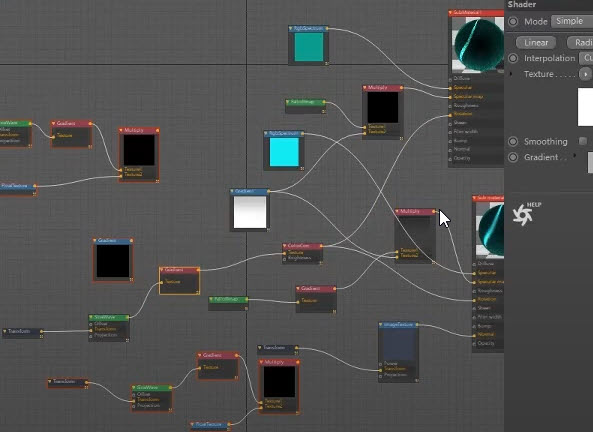Click Normal input port on lower Sub material
The height and width of the screenshot is (432, 593).
[x=474, y=335]
